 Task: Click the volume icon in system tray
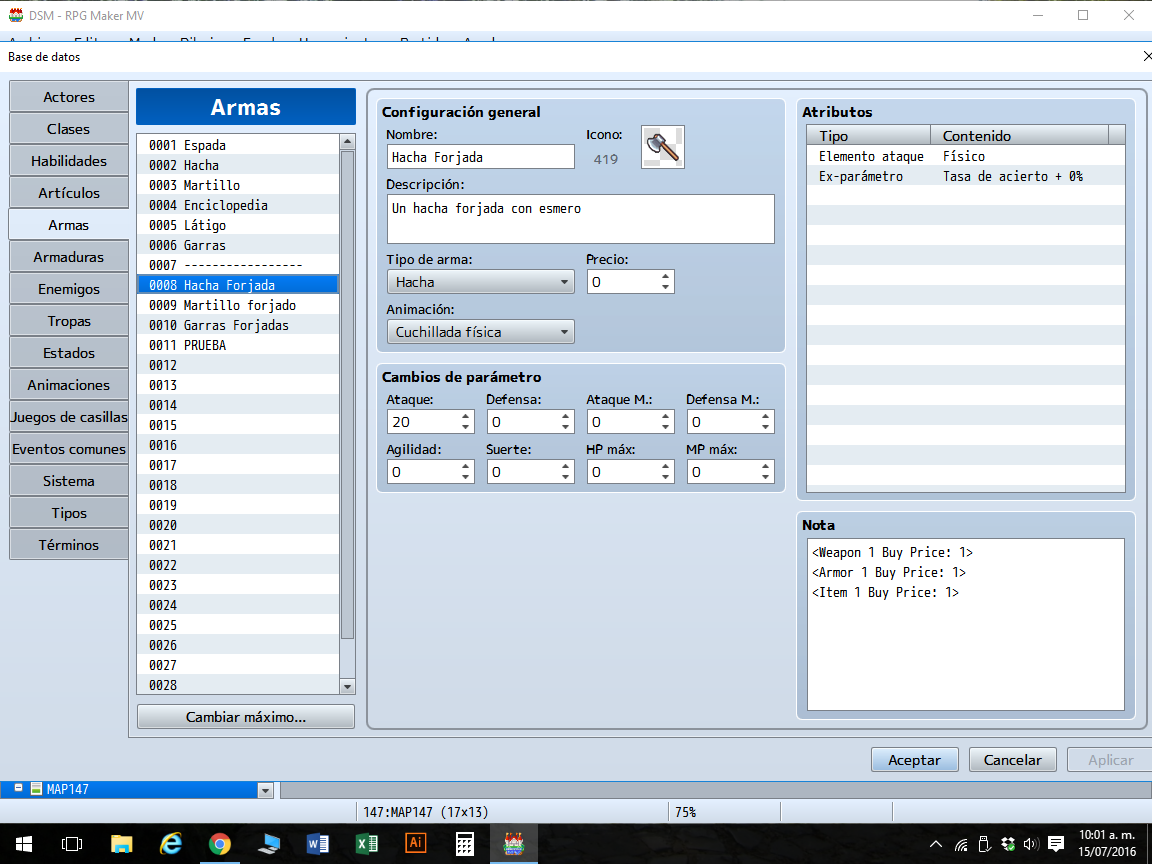[1031, 844]
